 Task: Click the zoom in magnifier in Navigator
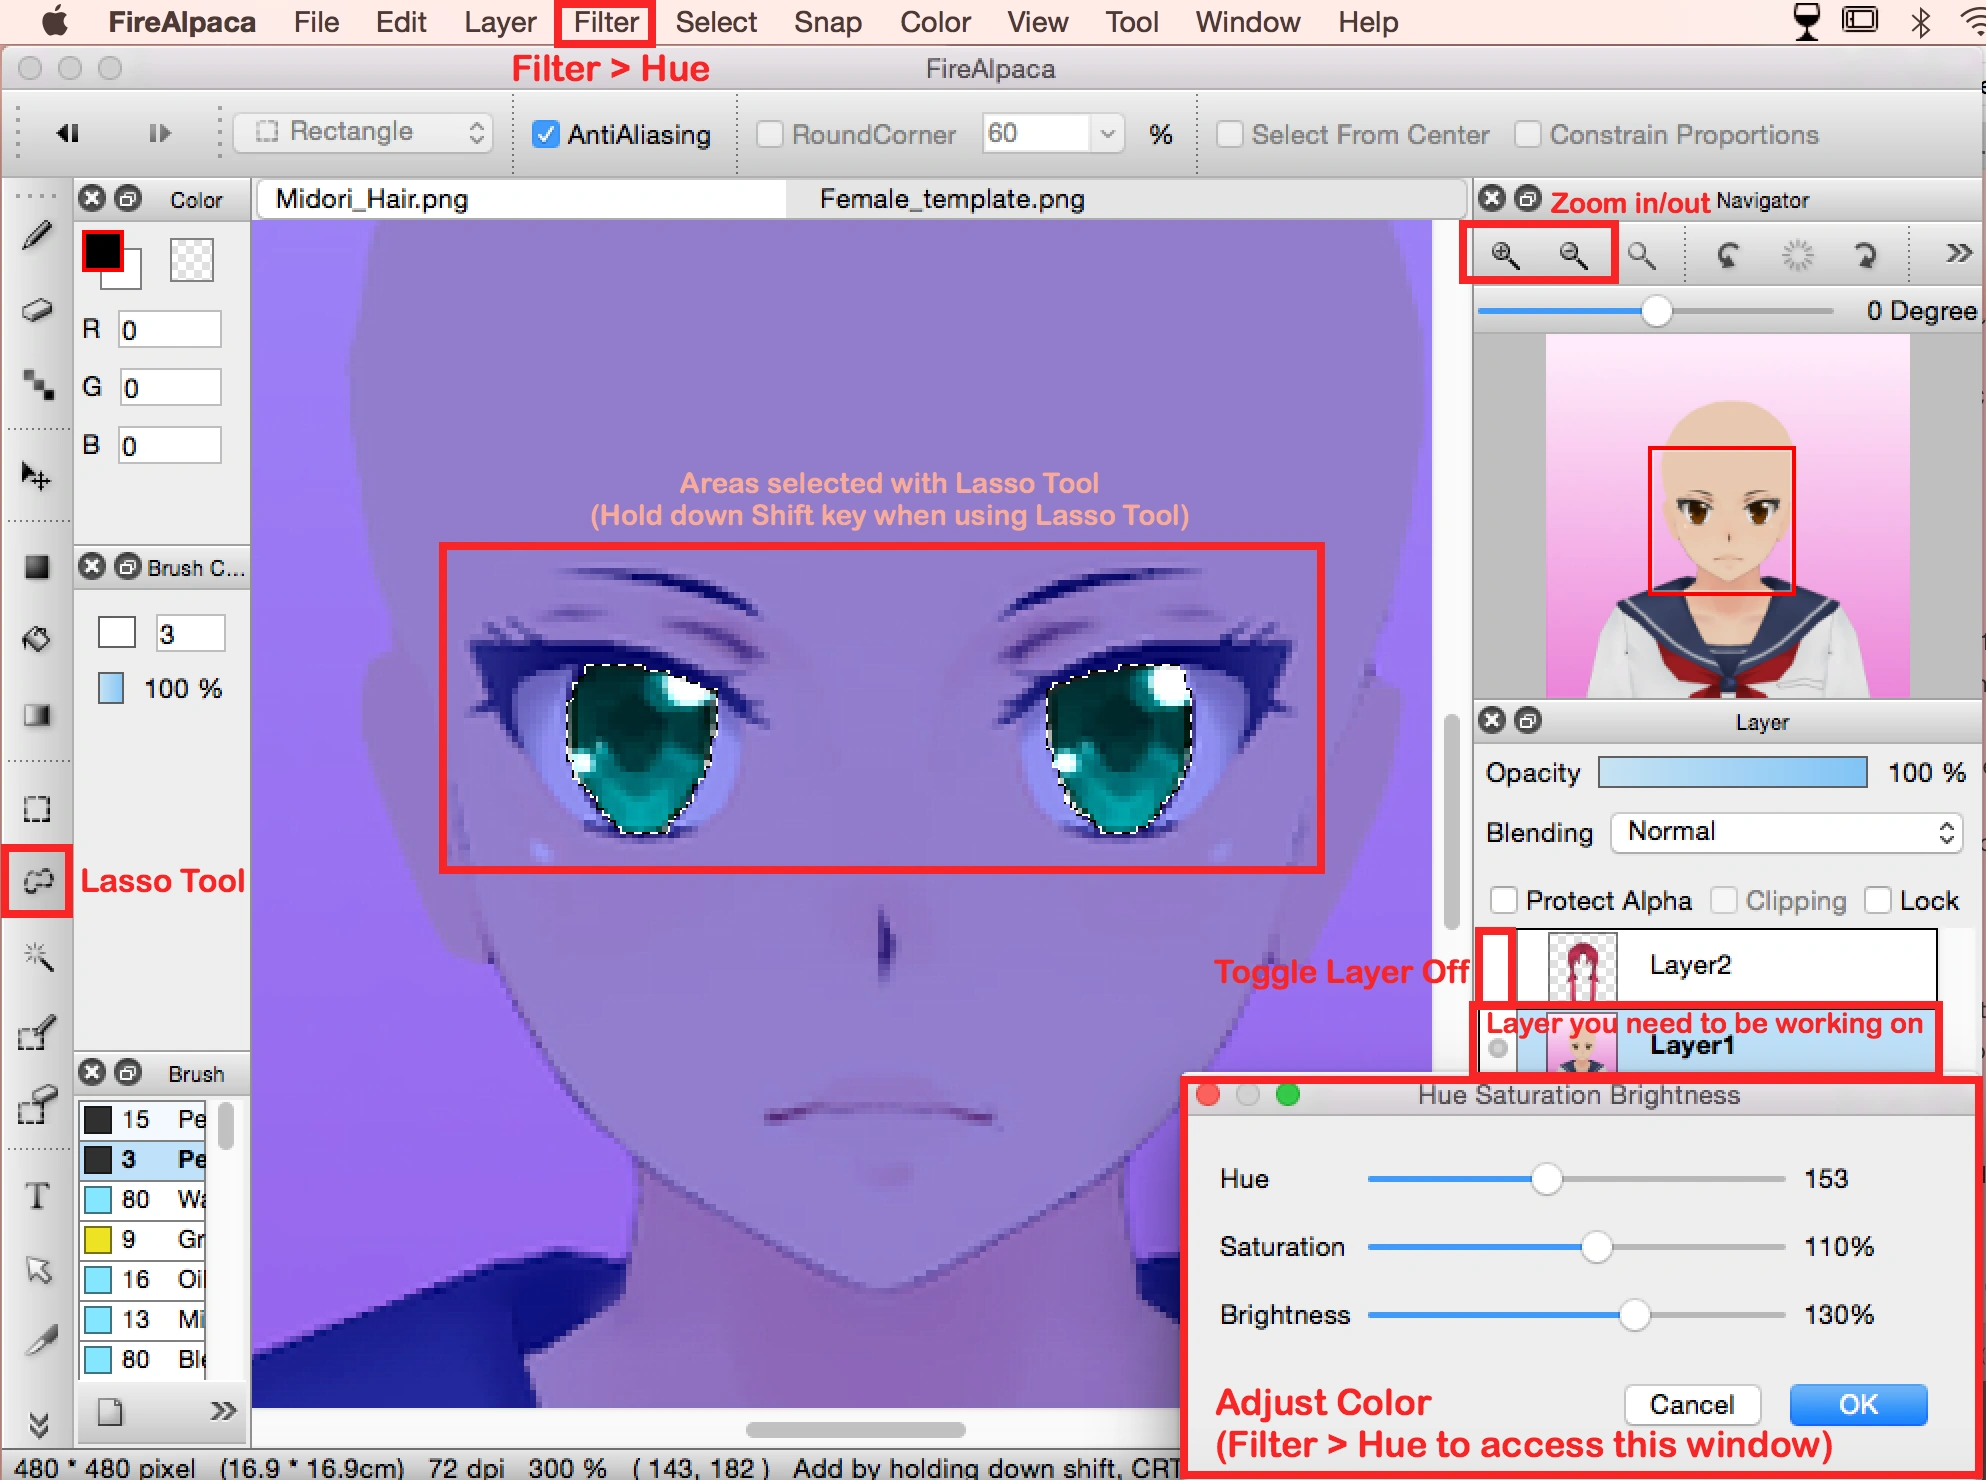(x=1505, y=255)
